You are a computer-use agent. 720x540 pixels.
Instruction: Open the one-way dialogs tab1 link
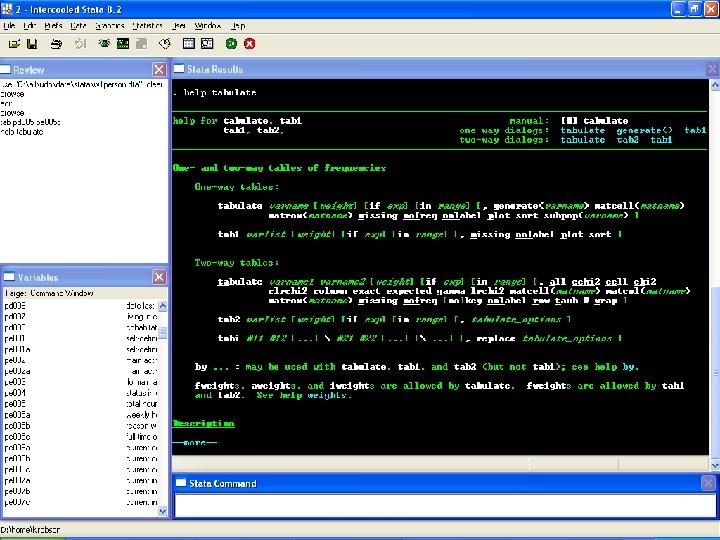pyautogui.click(x=695, y=130)
